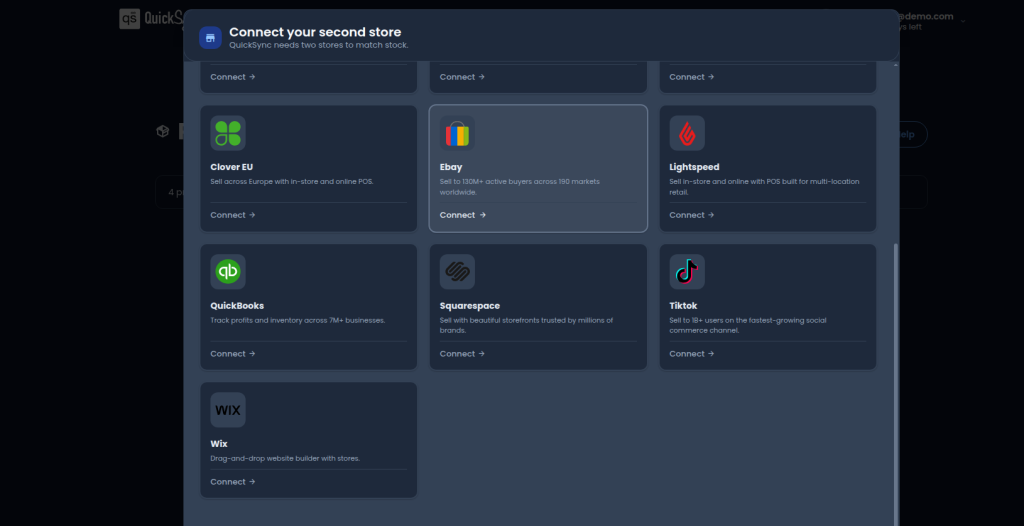The image size is (1024, 526).
Task: Click the dialog vertical scrollbar thumb
Action: tap(895, 384)
